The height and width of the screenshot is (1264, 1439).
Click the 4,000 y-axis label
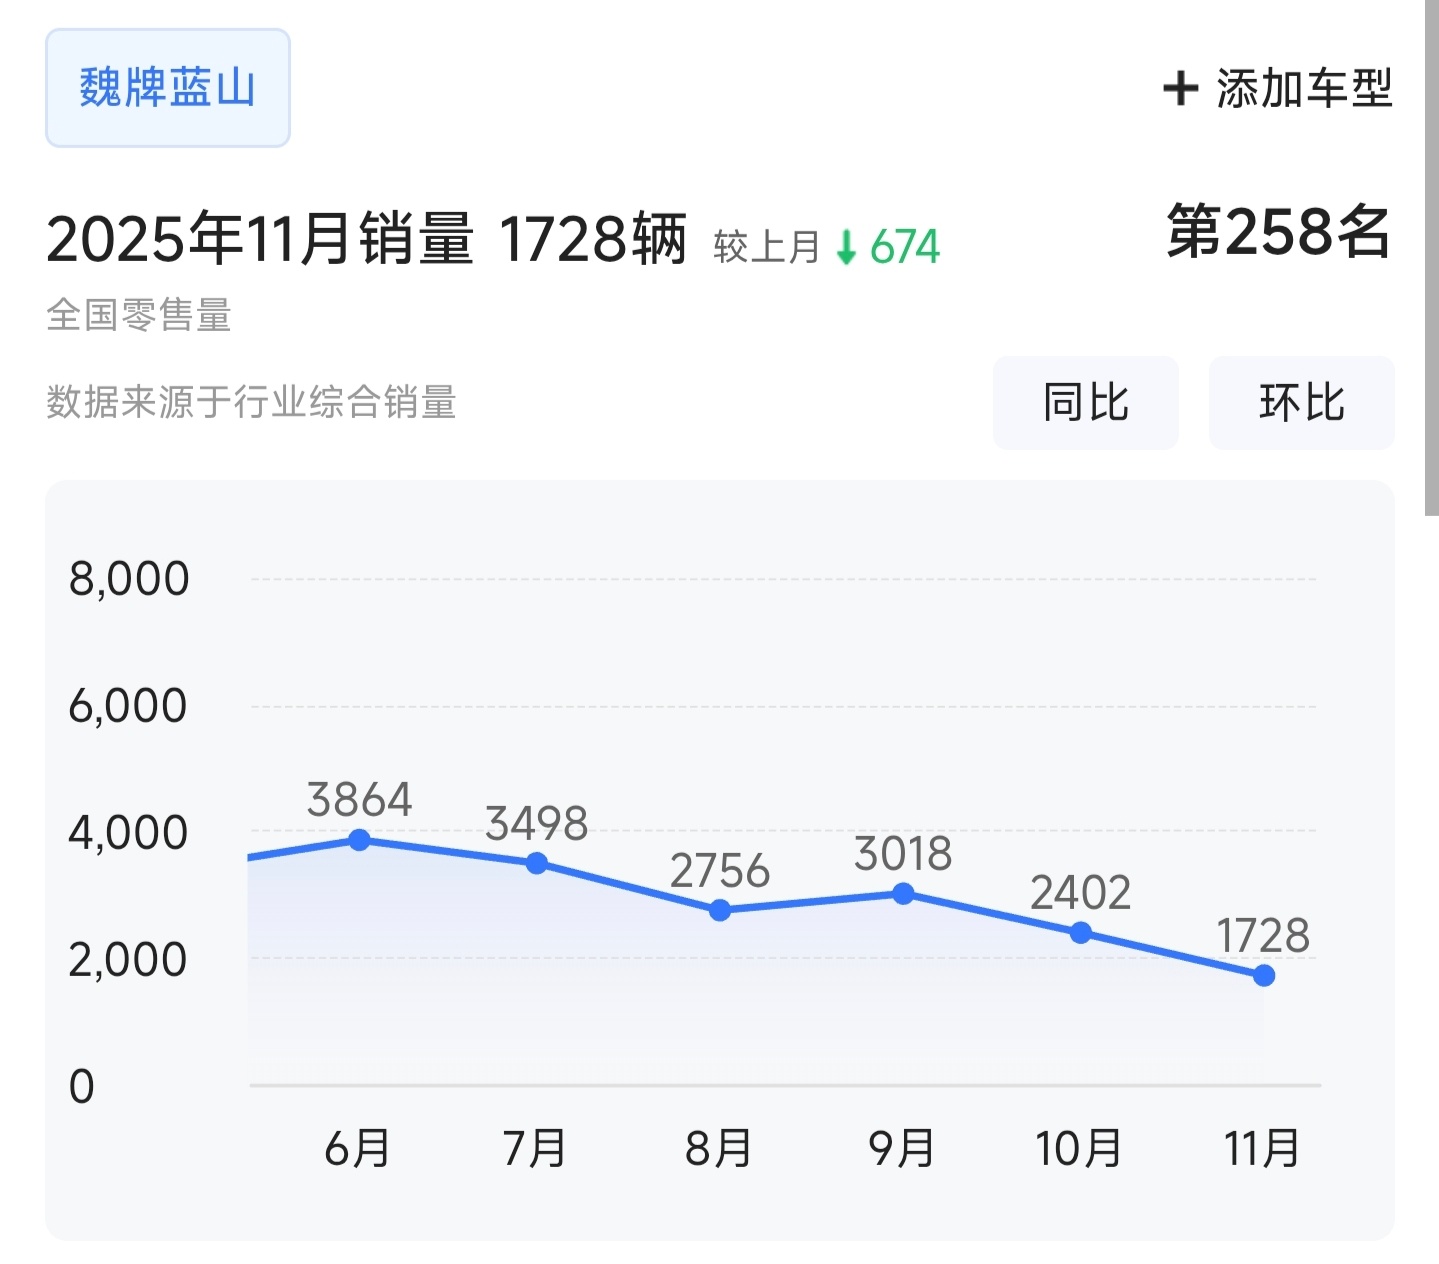click(x=128, y=833)
